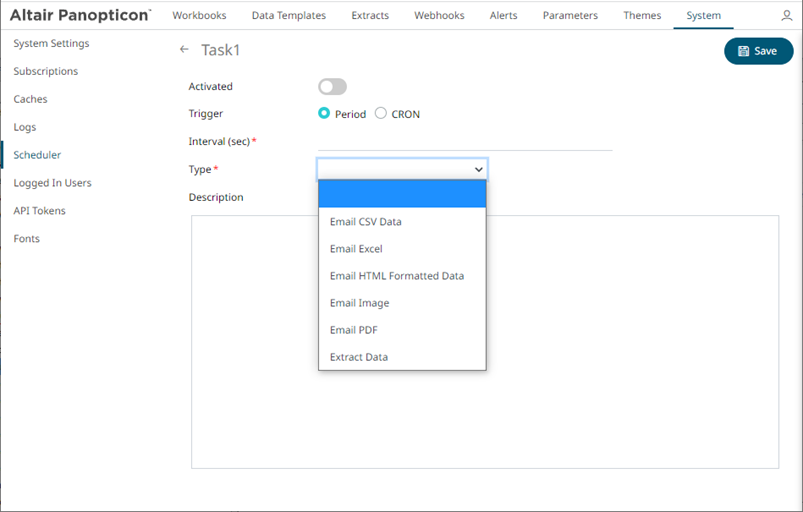Select the CRON trigger radio button
The image size is (803, 512).
click(381, 114)
